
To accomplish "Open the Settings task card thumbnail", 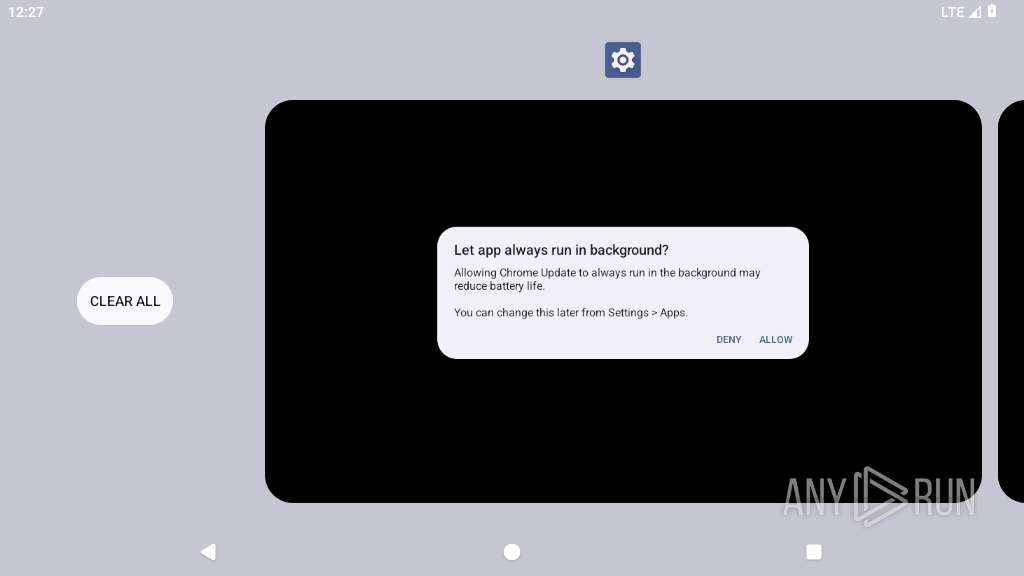I will 623,301.
